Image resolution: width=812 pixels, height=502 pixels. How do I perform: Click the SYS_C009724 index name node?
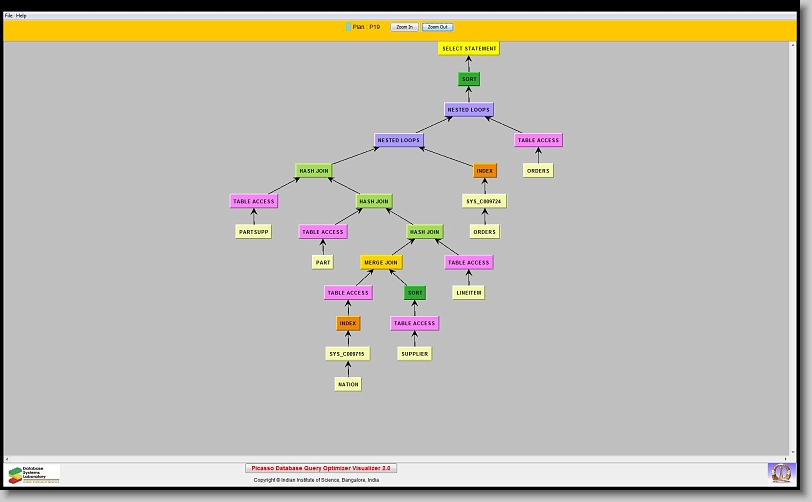pos(484,201)
